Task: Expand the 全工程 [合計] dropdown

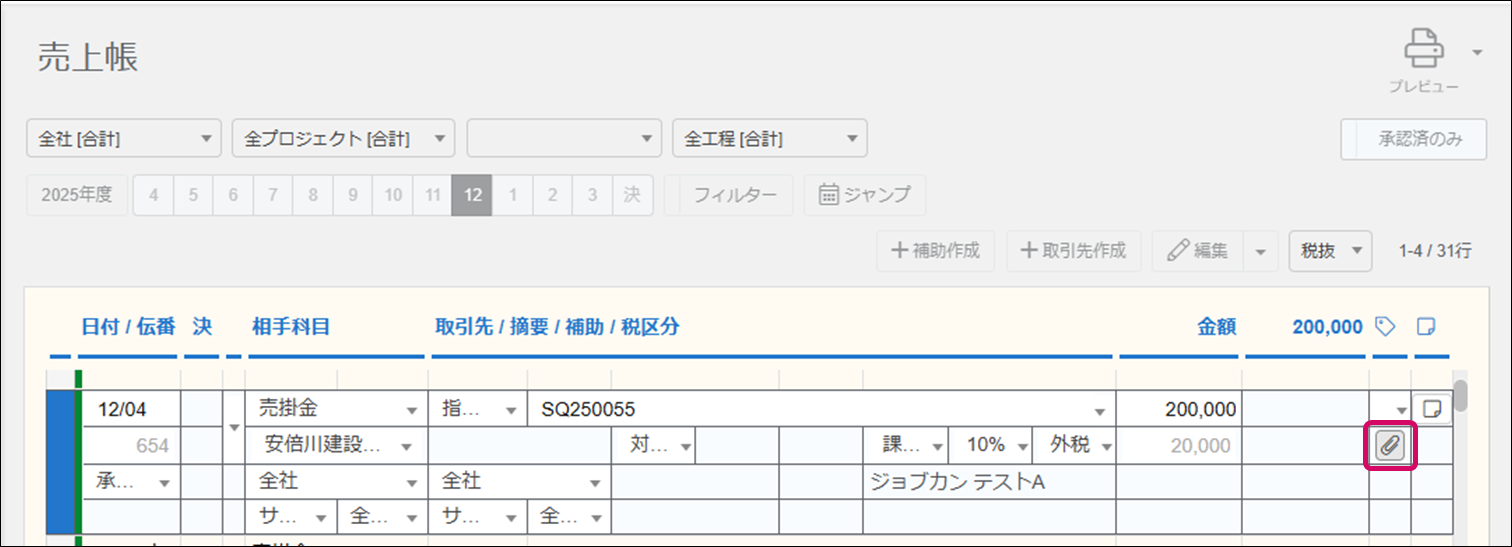Action: (769, 139)
